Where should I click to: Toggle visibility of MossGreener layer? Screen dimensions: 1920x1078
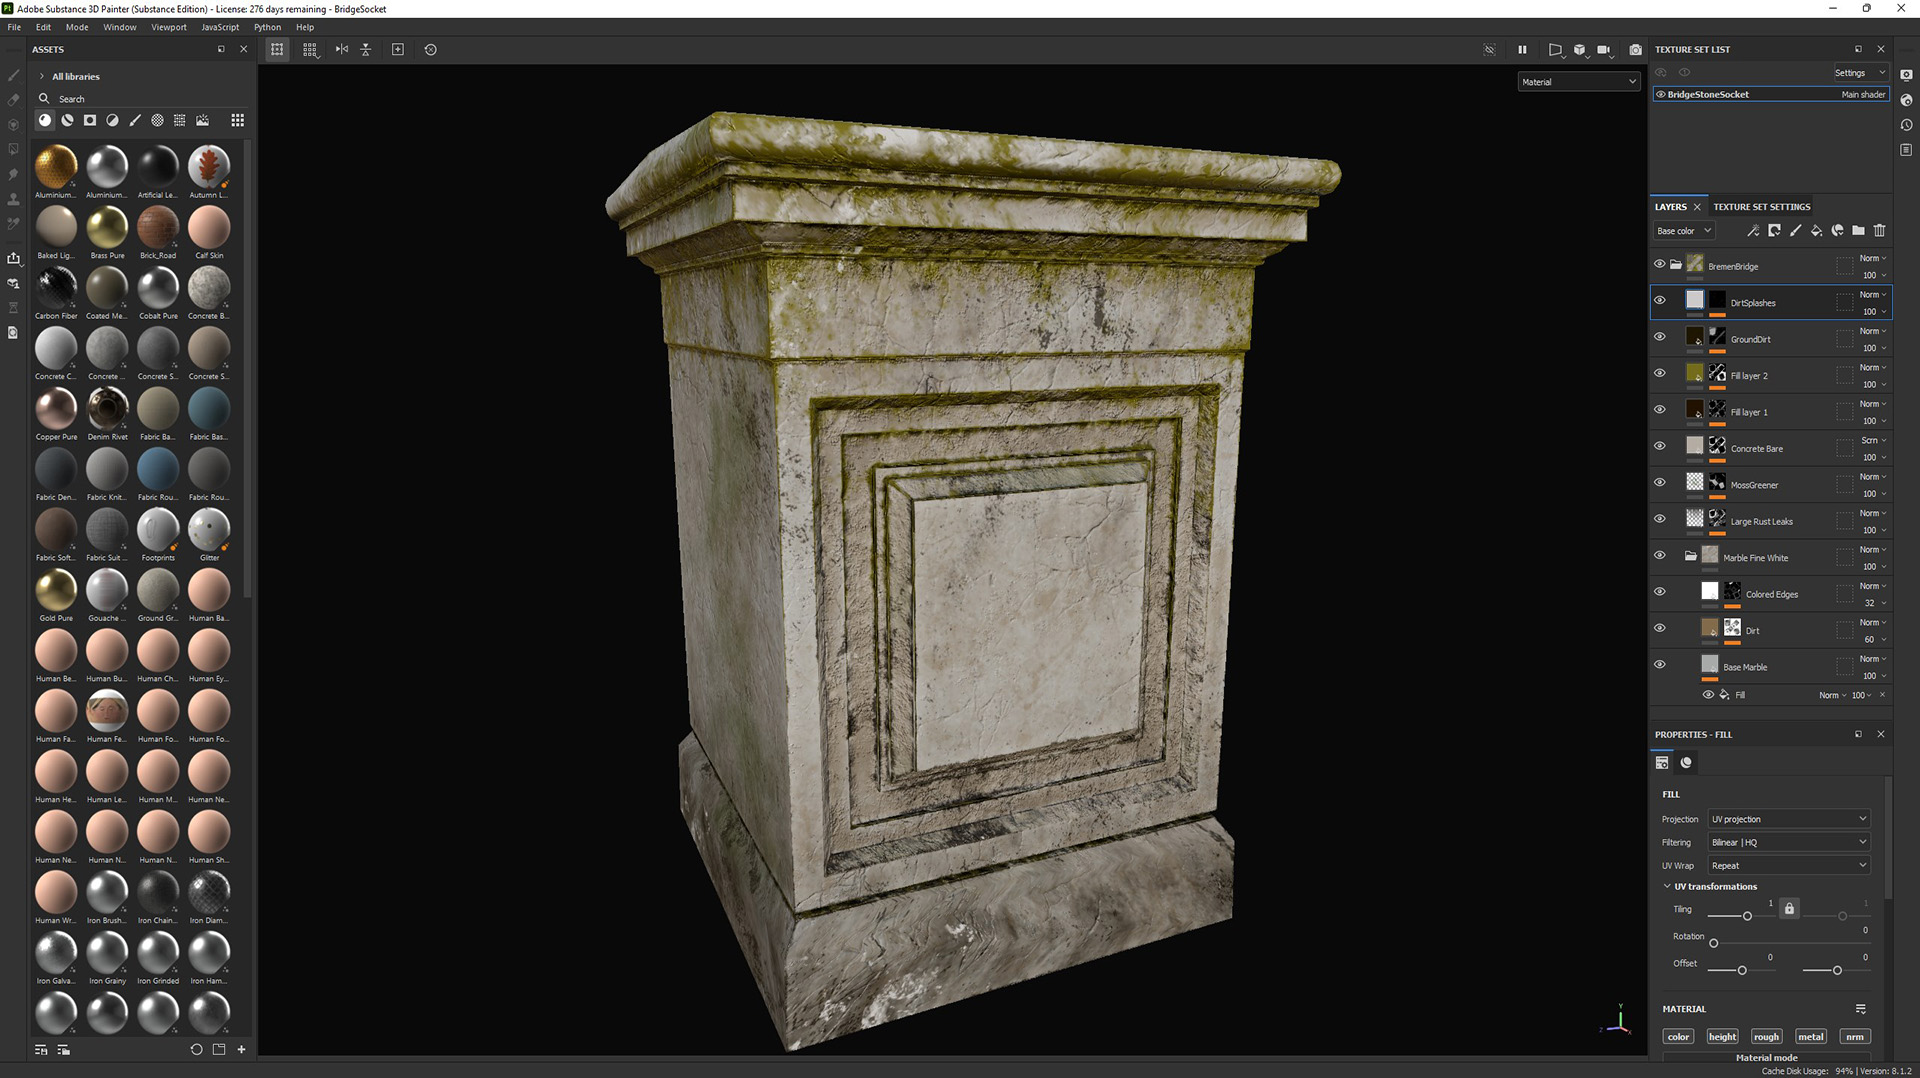click(x=1660, y=483)
